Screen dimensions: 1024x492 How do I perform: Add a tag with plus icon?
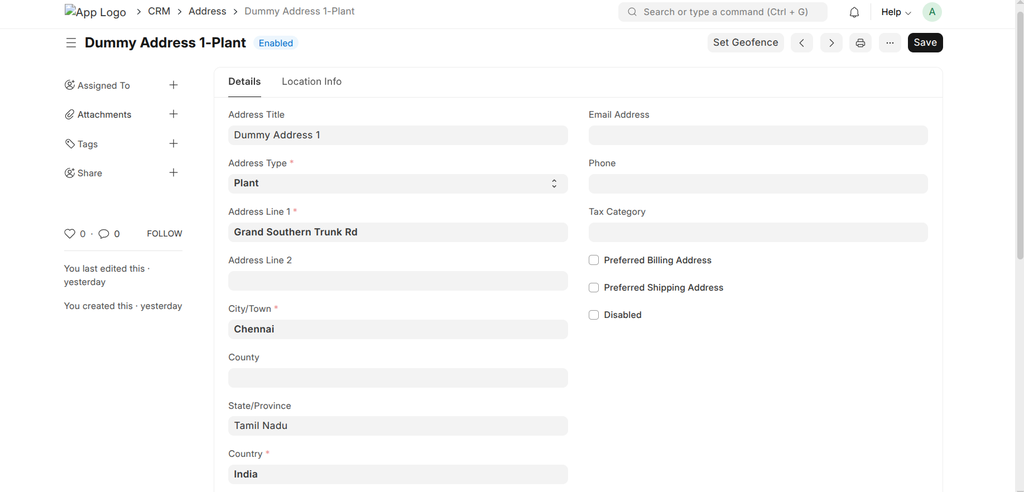pyautogui.click(x=174, y=143)
